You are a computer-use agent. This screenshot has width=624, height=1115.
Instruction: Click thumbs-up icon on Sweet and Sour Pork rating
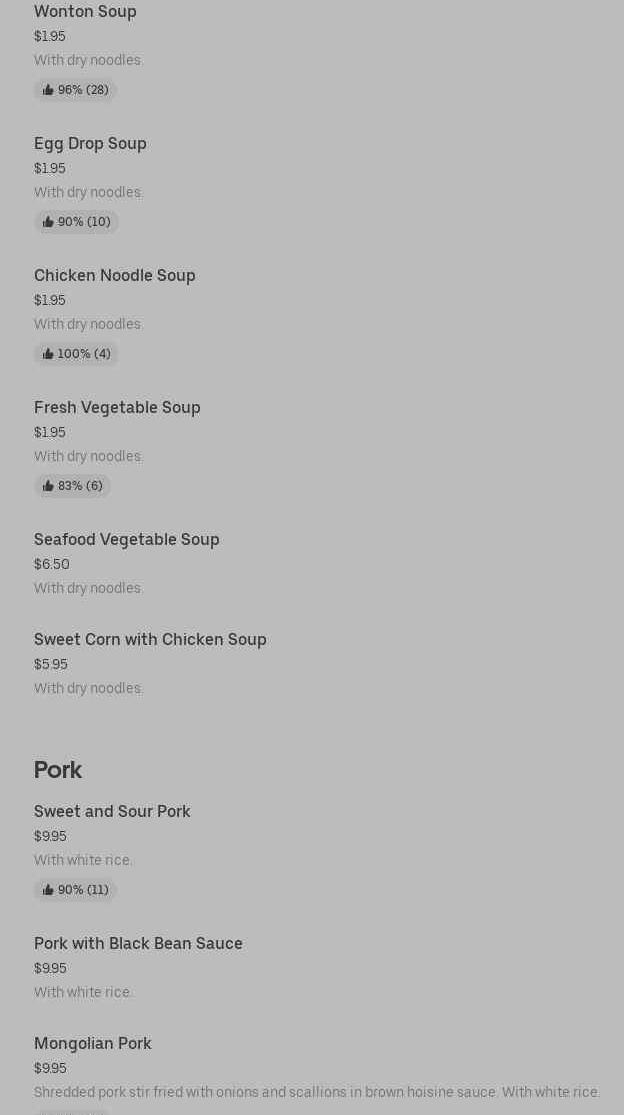coord(48,890)
